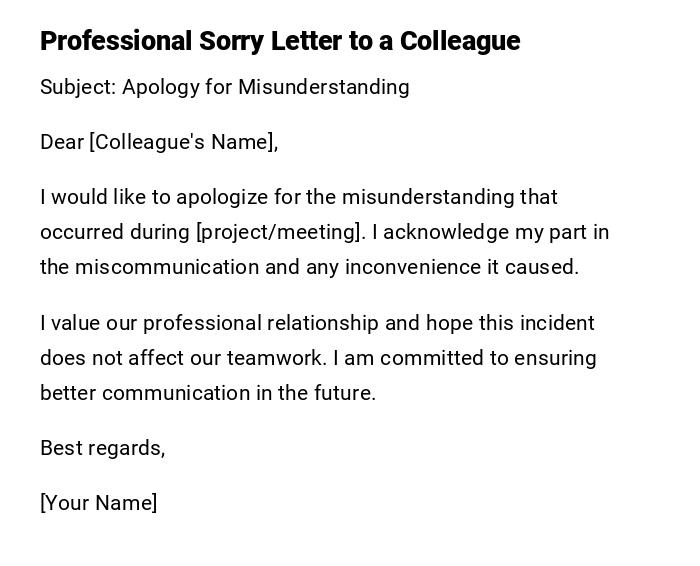This screenshot has height=566, width=700.
Task: Click the word 'occurred' in first paragraph
Action: [x=81, y=232]
